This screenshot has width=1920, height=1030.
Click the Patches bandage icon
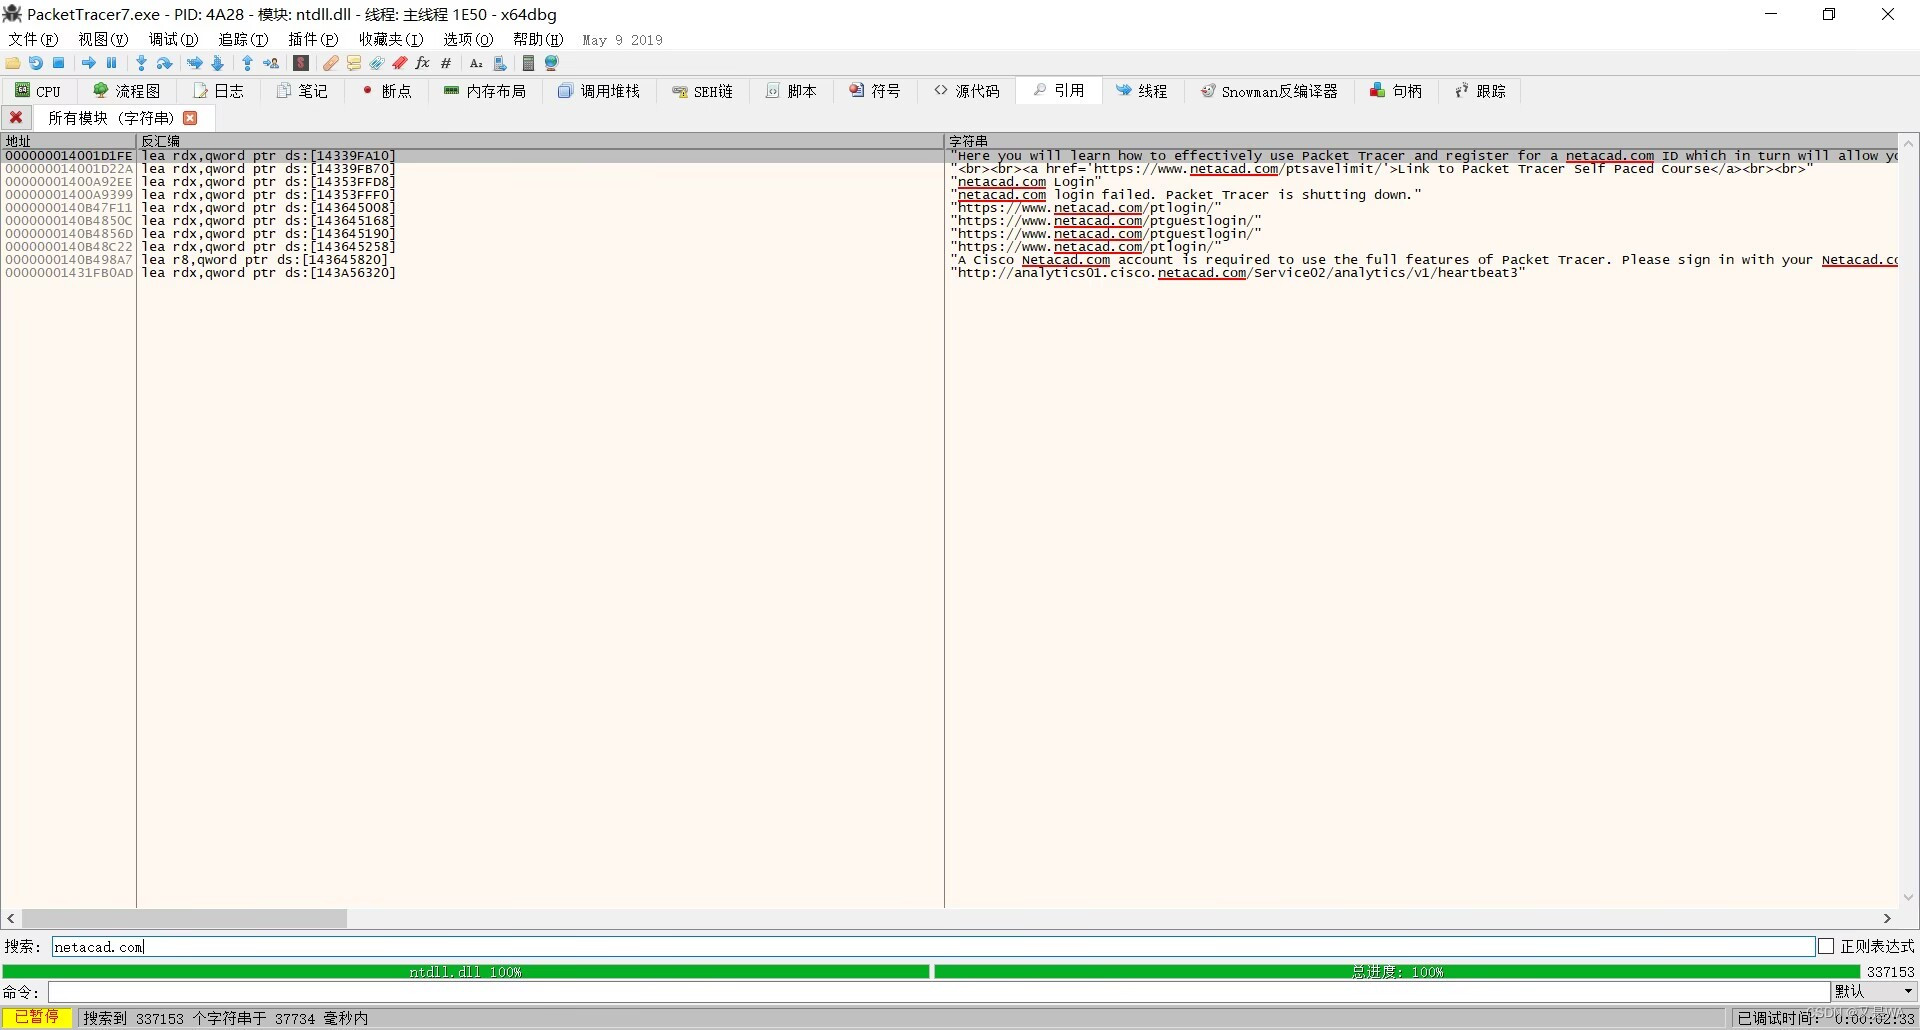click(x=330, y=63)
